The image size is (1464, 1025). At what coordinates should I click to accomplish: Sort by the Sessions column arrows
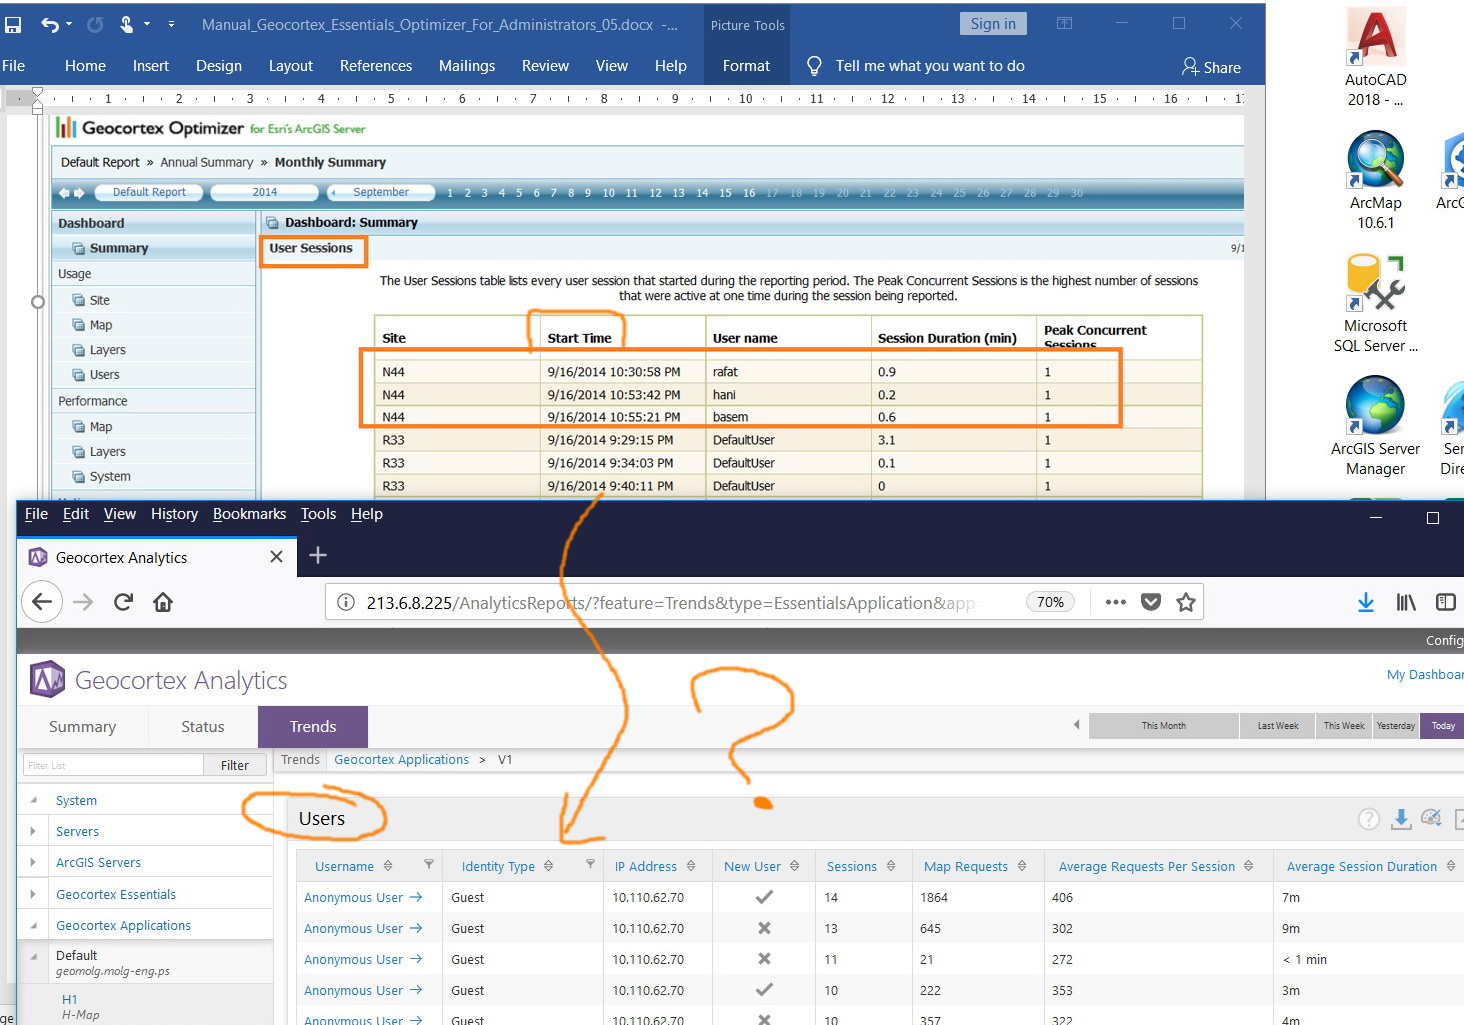click(x=890, y=866)
